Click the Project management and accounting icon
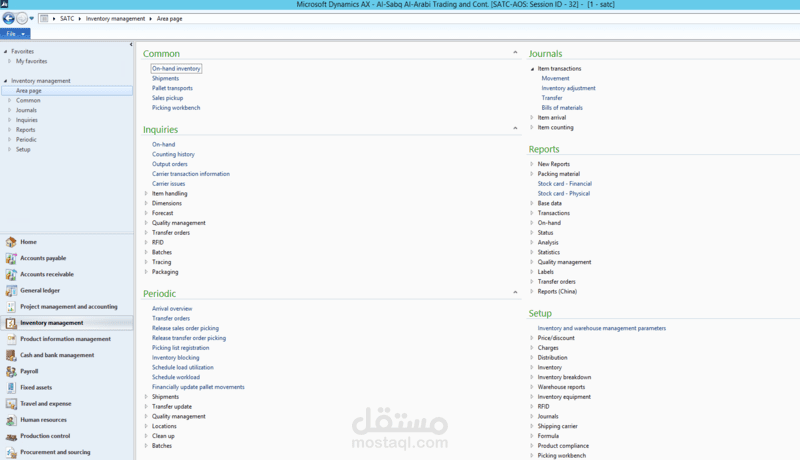 [11, 306]
